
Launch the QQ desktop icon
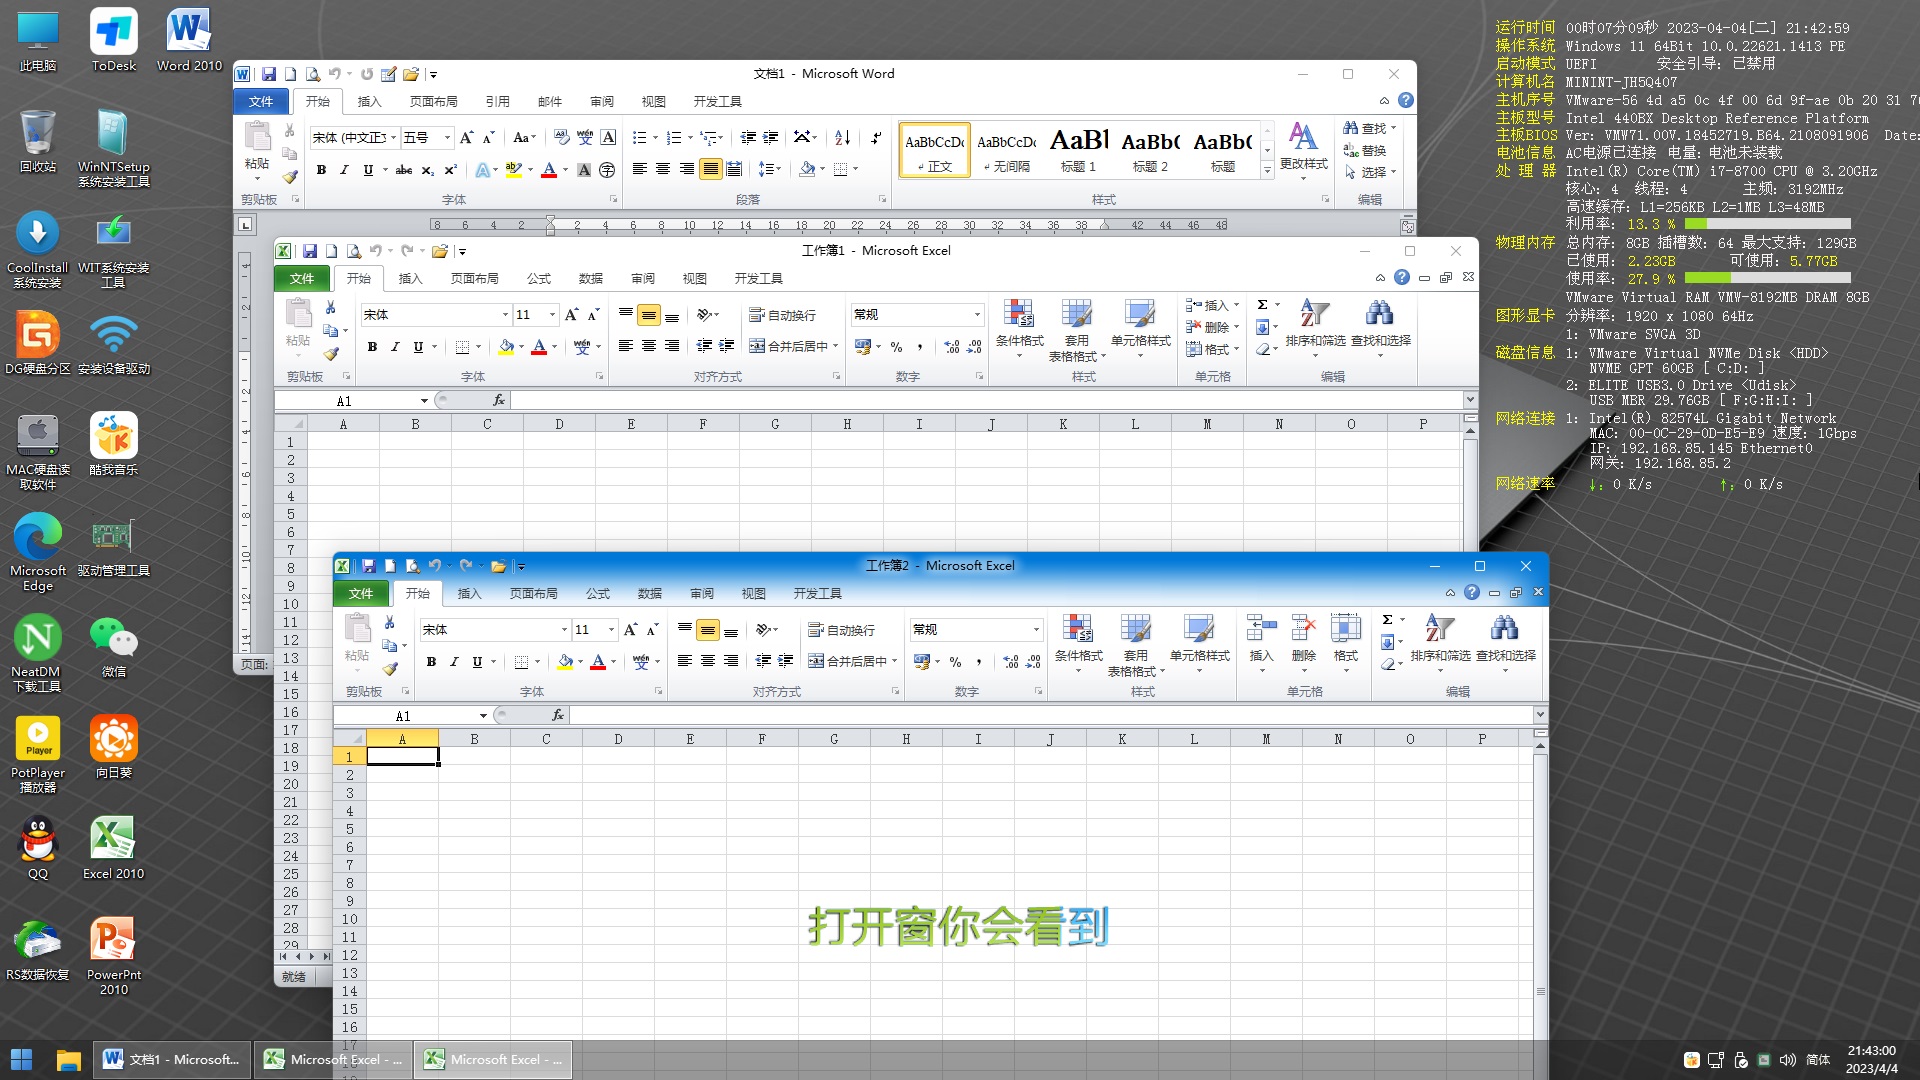pos(37,848)
